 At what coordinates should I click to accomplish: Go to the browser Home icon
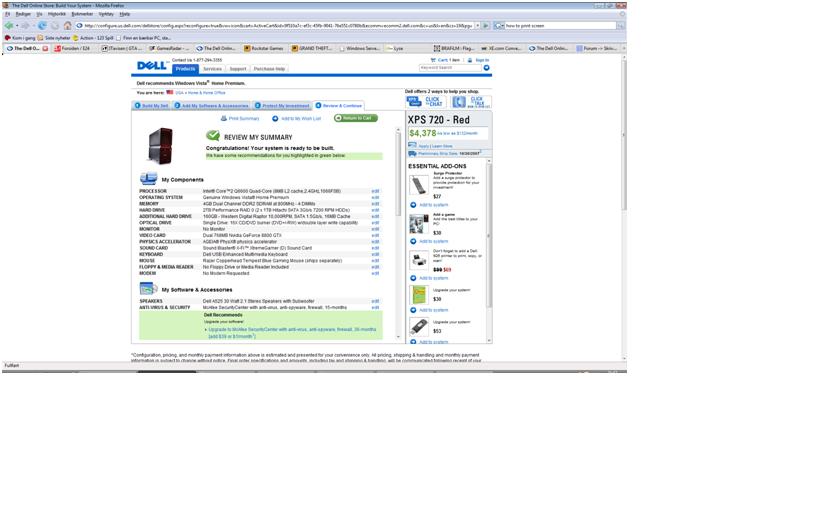68,25
